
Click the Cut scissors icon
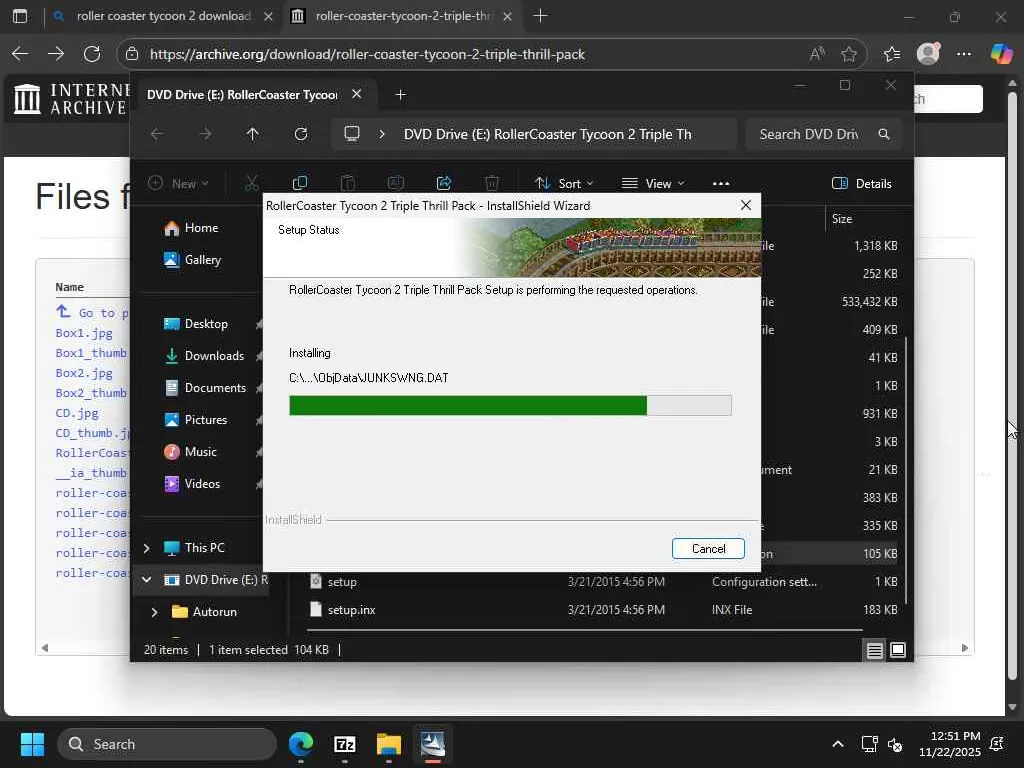tap(251, 184)
